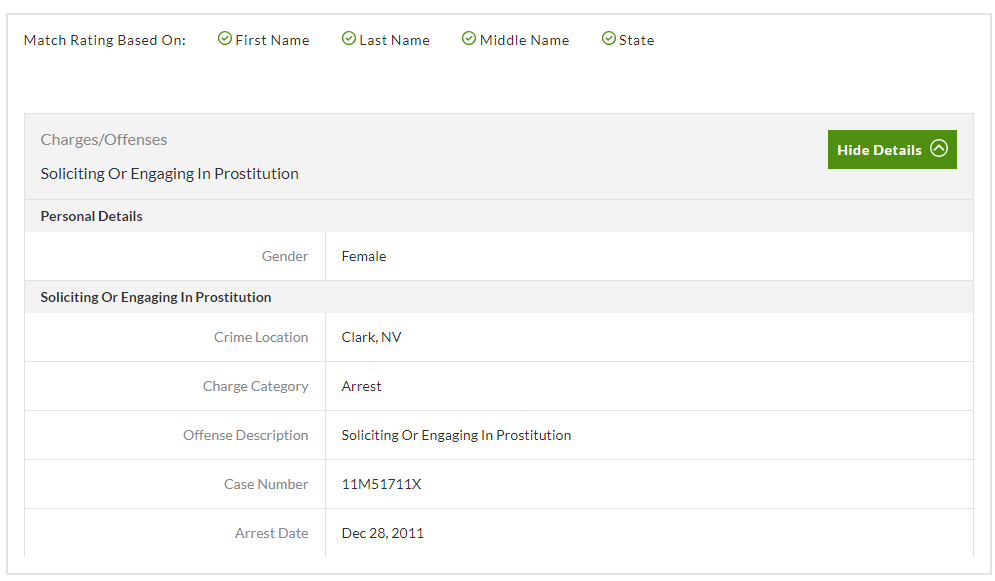Click the Crime Location field label
This screenshot has width=995, height=581.
tap(261, 338)
